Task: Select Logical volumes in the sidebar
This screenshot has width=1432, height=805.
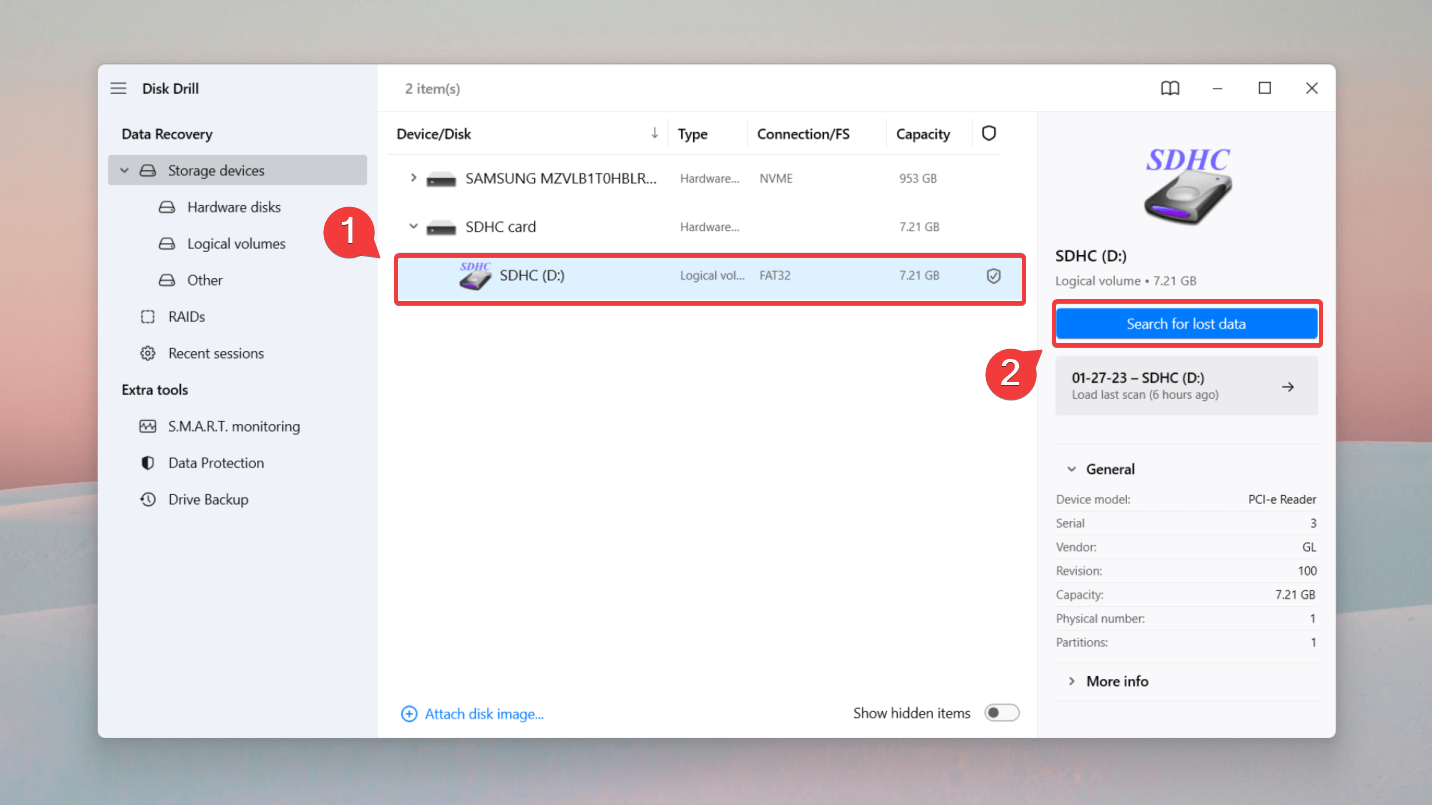Action: coord(236,244)
